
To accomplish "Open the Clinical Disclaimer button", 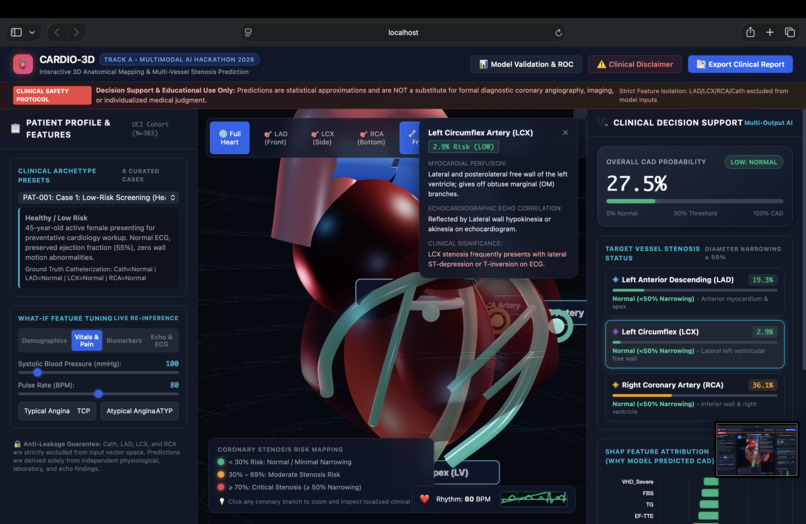I will pos(635,64).
